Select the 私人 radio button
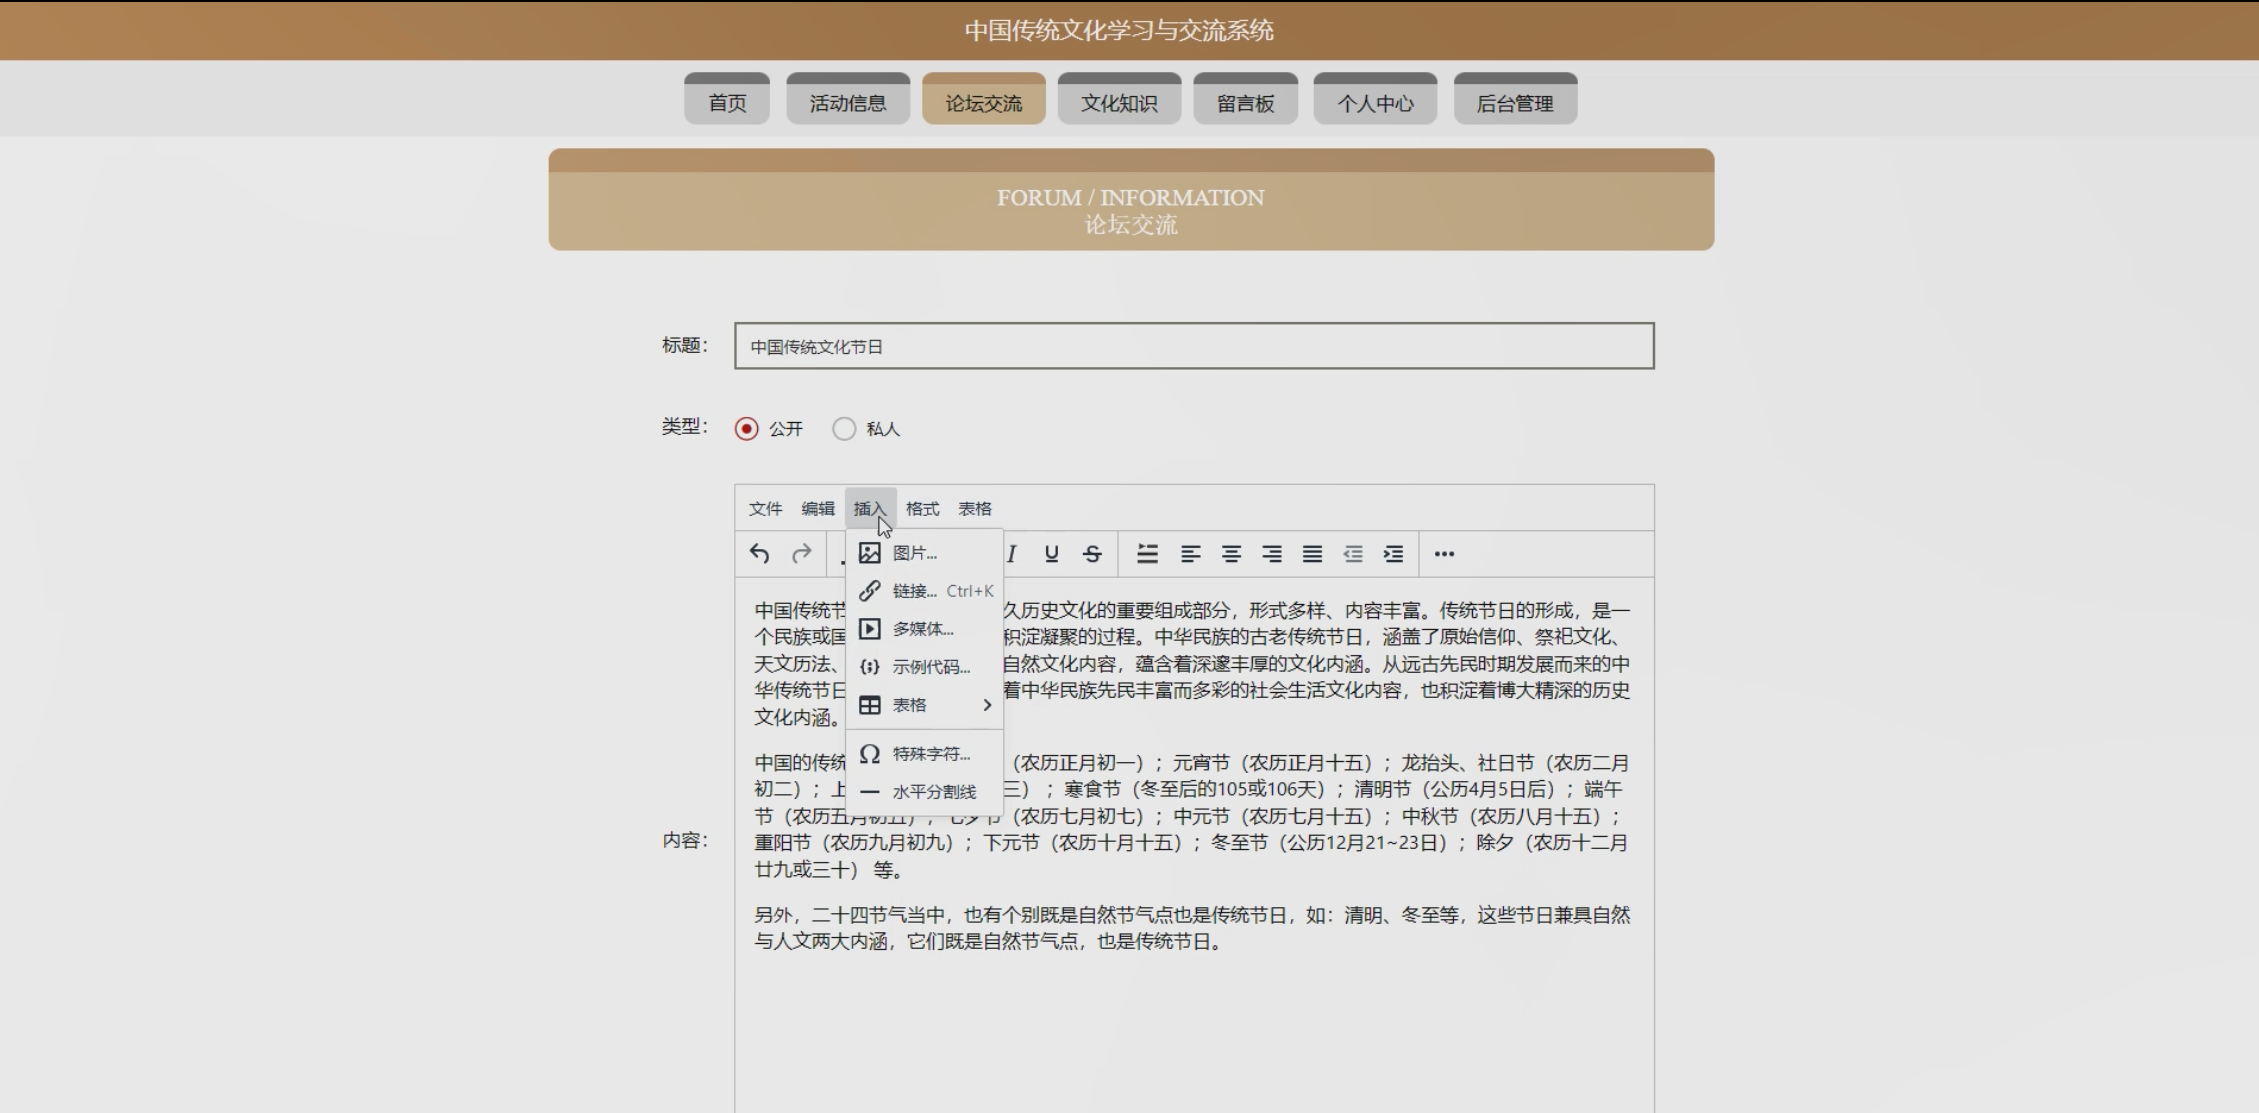 [x=844, y=428]
